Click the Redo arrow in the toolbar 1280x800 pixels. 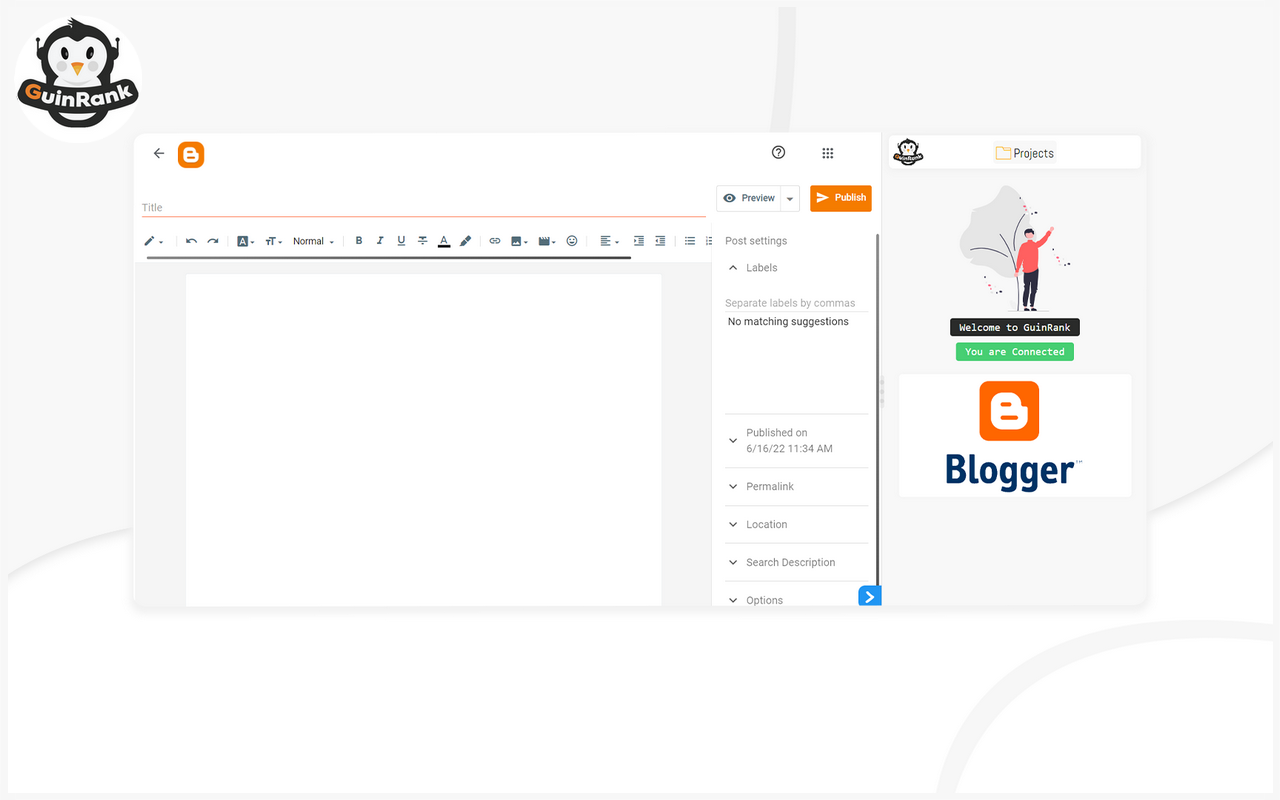coord(213,241)
